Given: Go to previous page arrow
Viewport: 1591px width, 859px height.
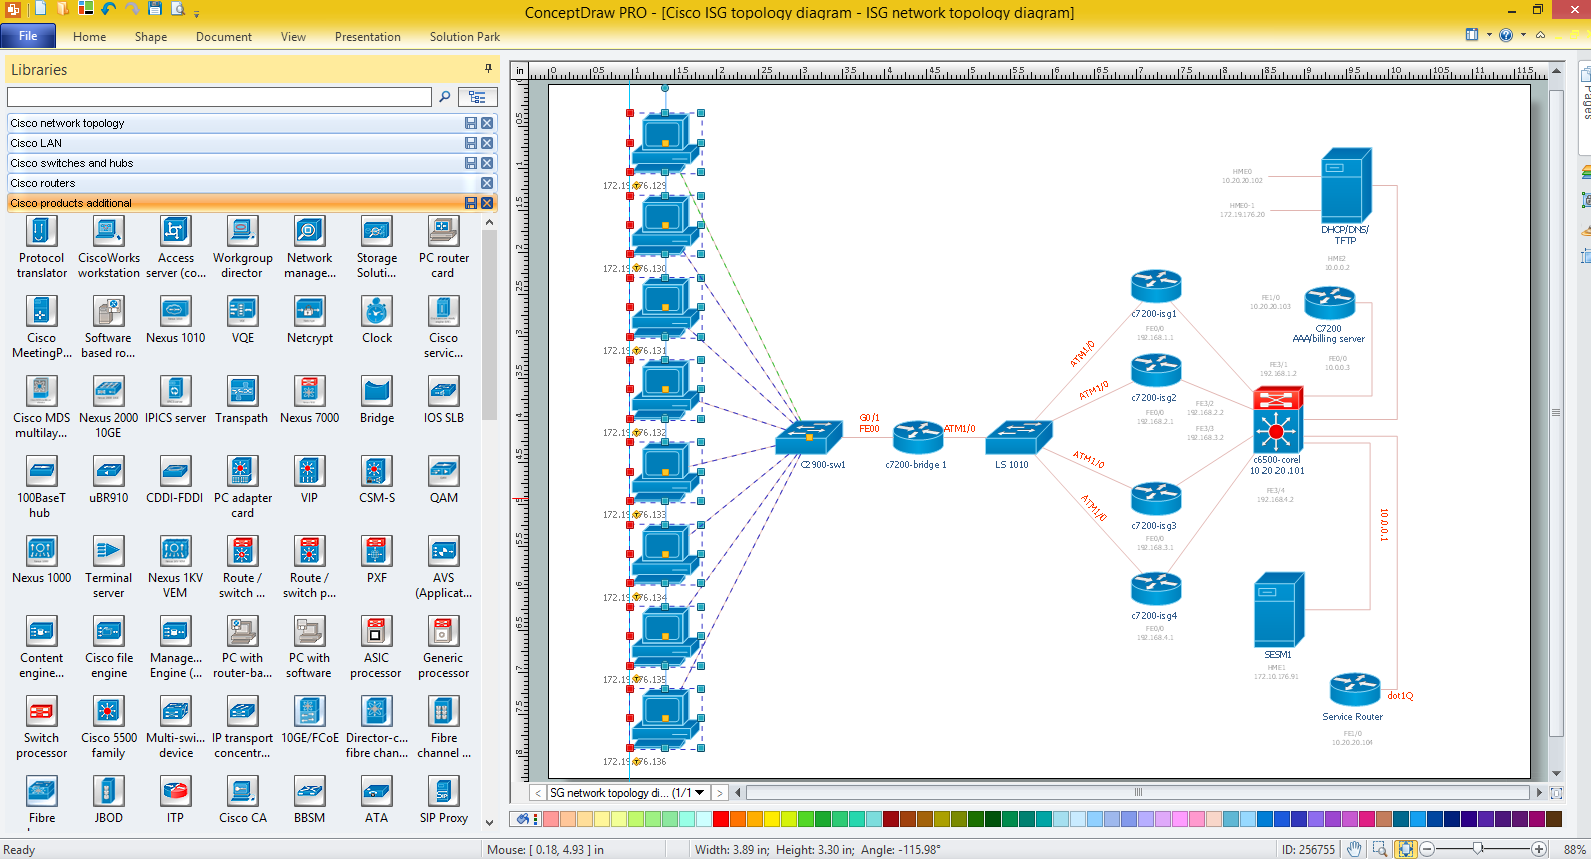Looking at the screenshot, I should pyautogui.click(x=538, y=793).
